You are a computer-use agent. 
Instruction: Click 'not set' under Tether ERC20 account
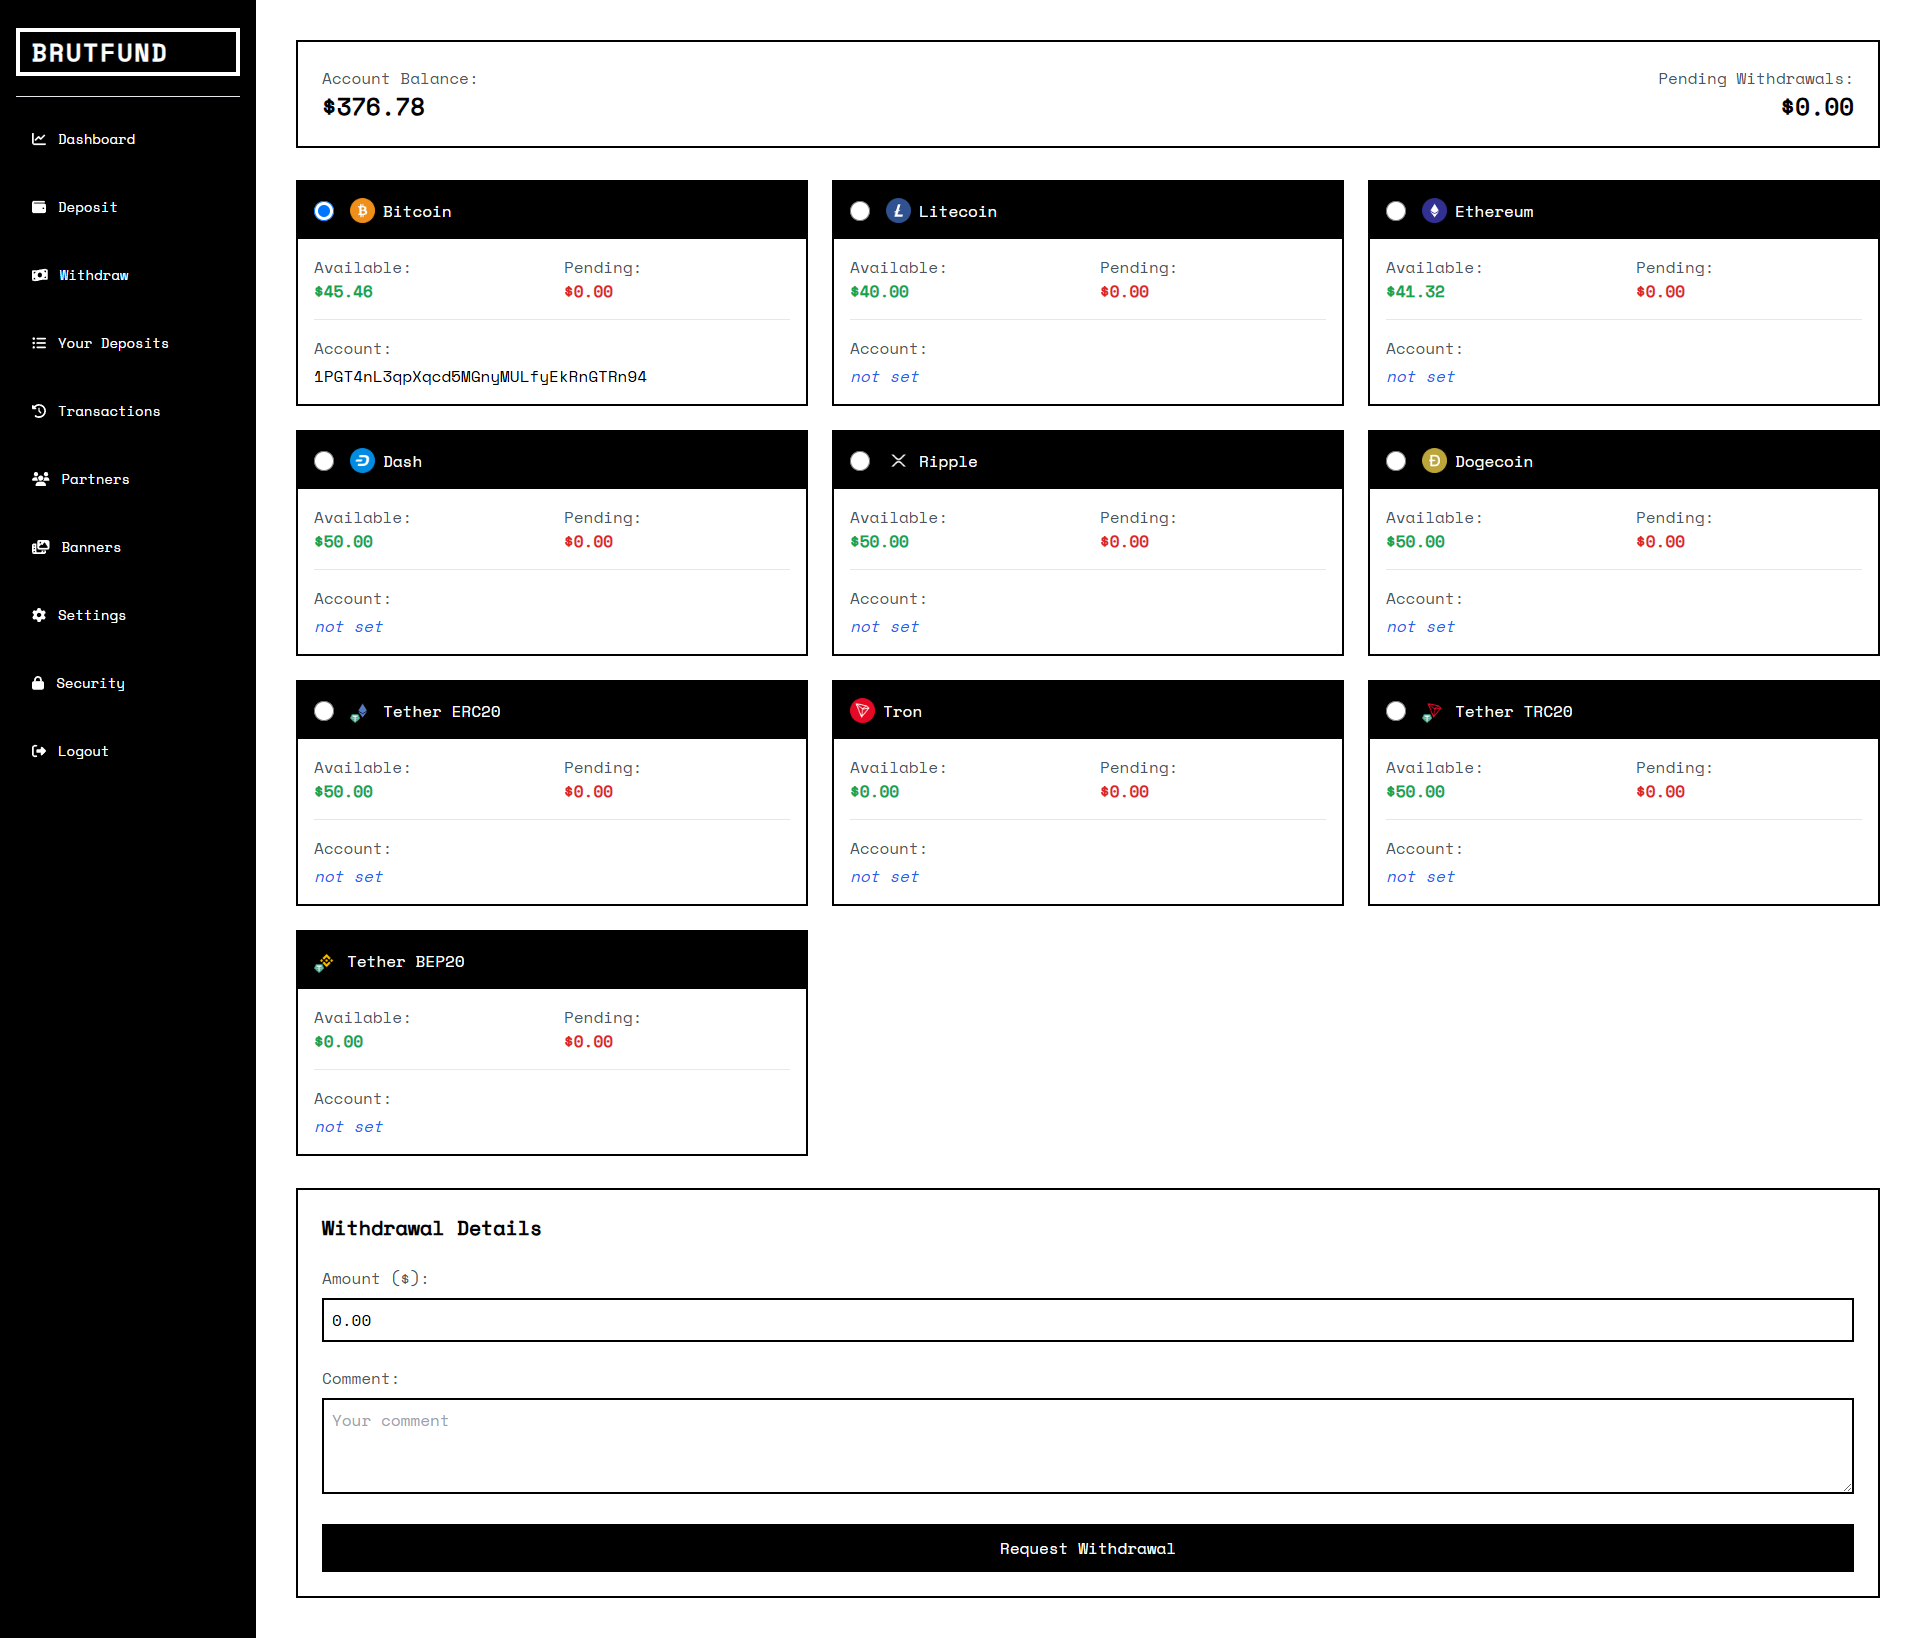[348, 877]
